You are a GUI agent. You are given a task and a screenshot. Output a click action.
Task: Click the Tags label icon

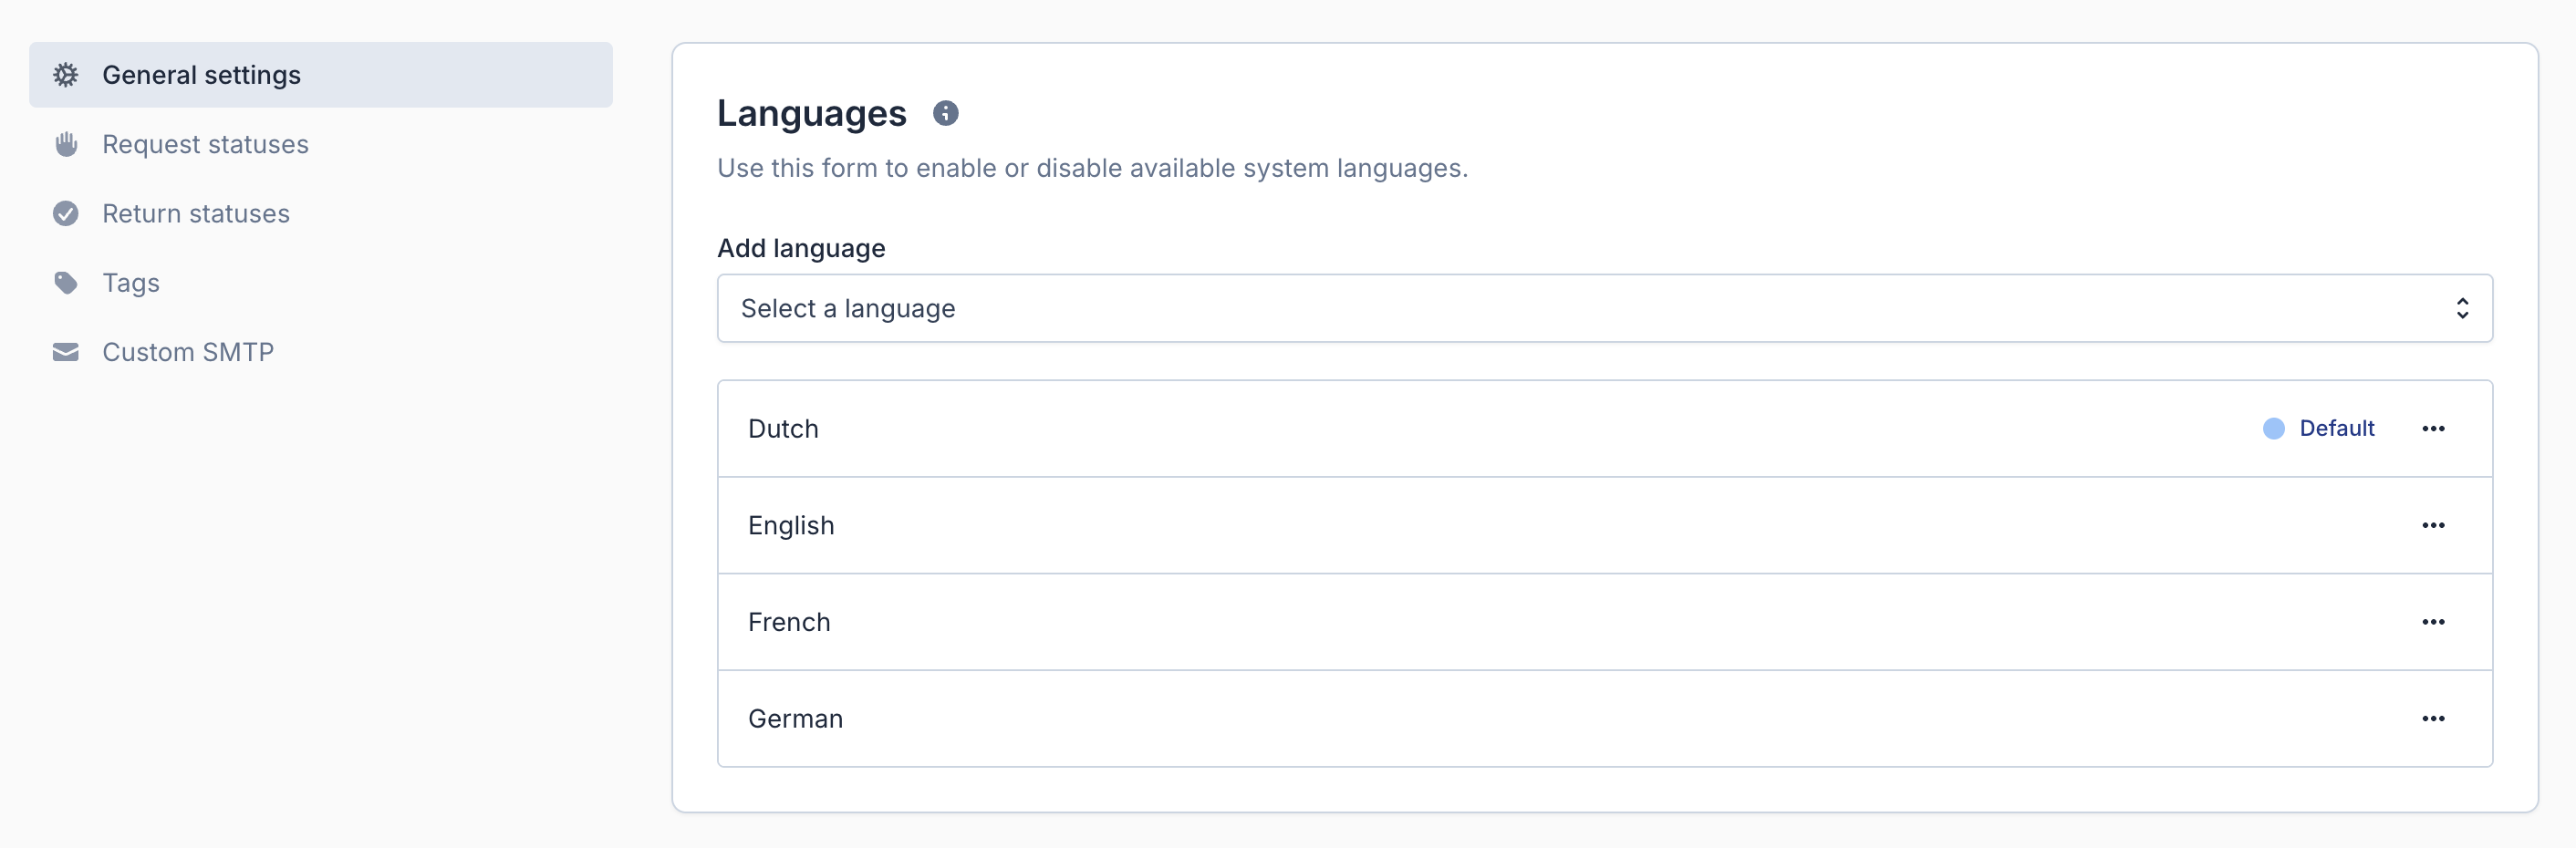66,283
